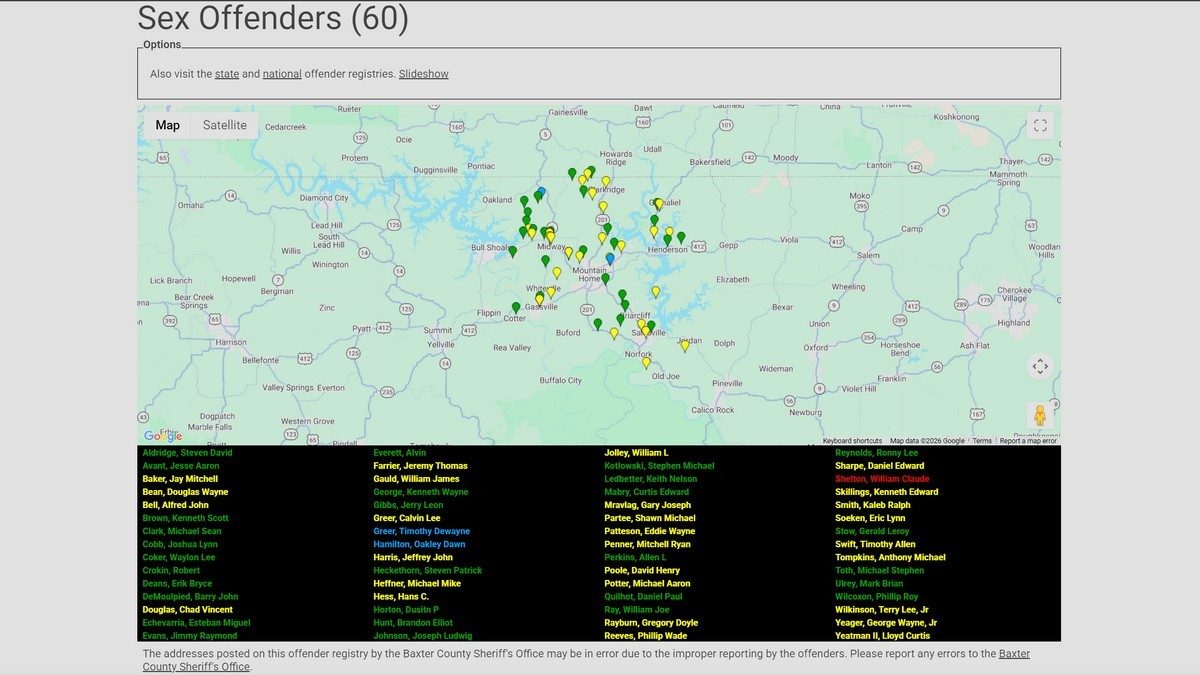Switch the map to Map view
This screenshot has width=1200, height=675.
click(x=168, y=125)
